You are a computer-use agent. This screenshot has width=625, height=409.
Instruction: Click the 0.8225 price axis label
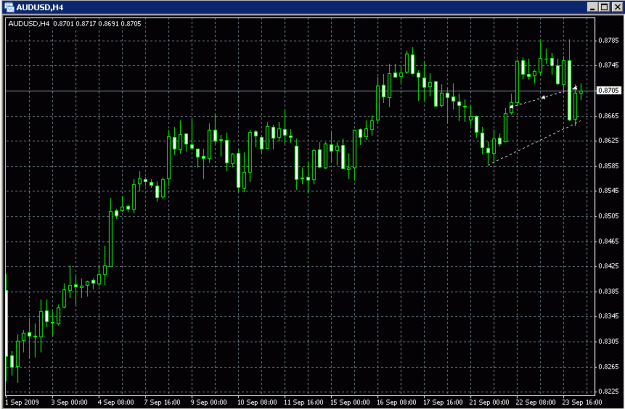609,391
